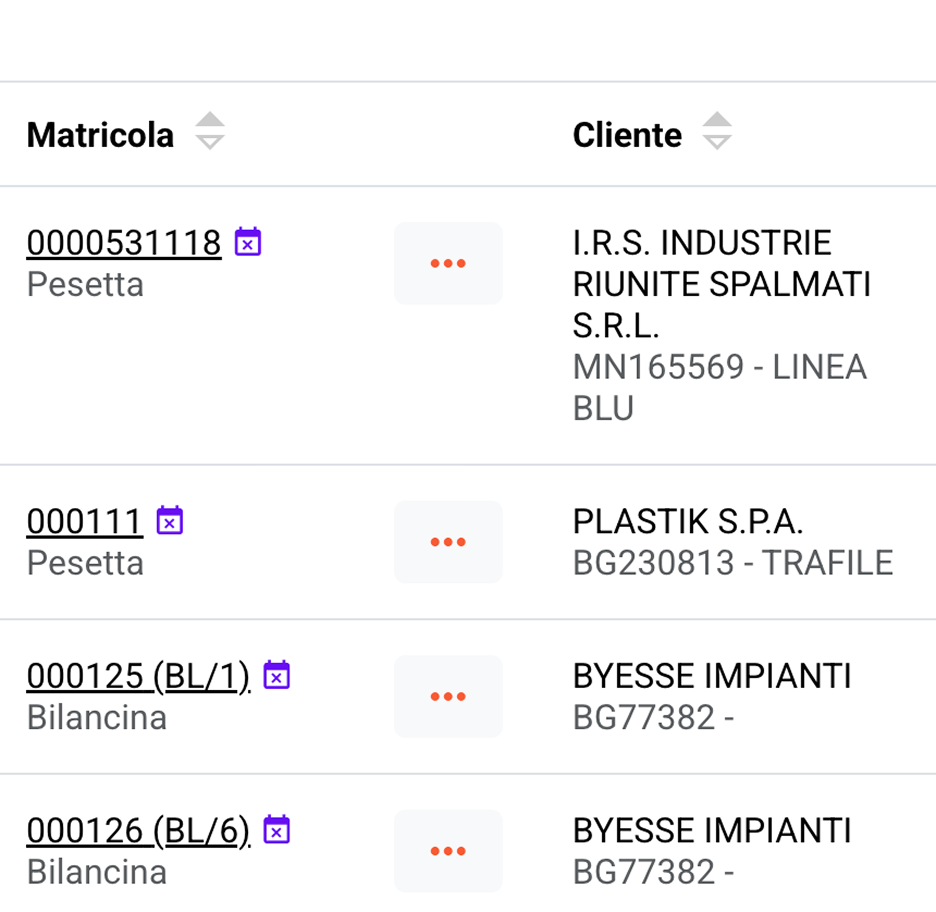
Task: Click calendar icon next to 000126 (BL/6)
Action: (276, 830)
